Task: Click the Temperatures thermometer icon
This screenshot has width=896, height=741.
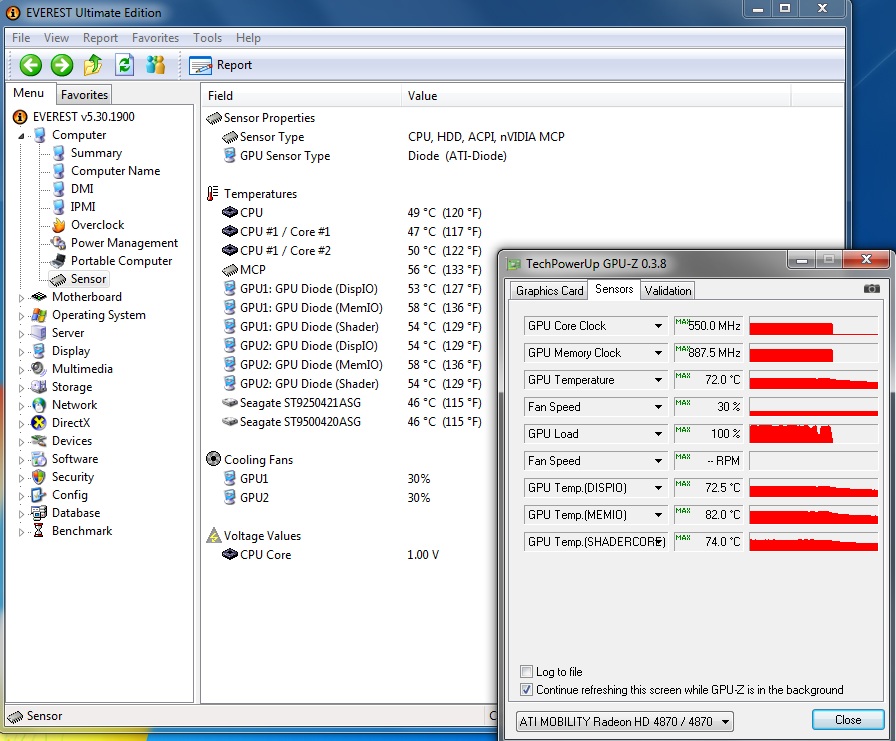Action: [213, 194]
